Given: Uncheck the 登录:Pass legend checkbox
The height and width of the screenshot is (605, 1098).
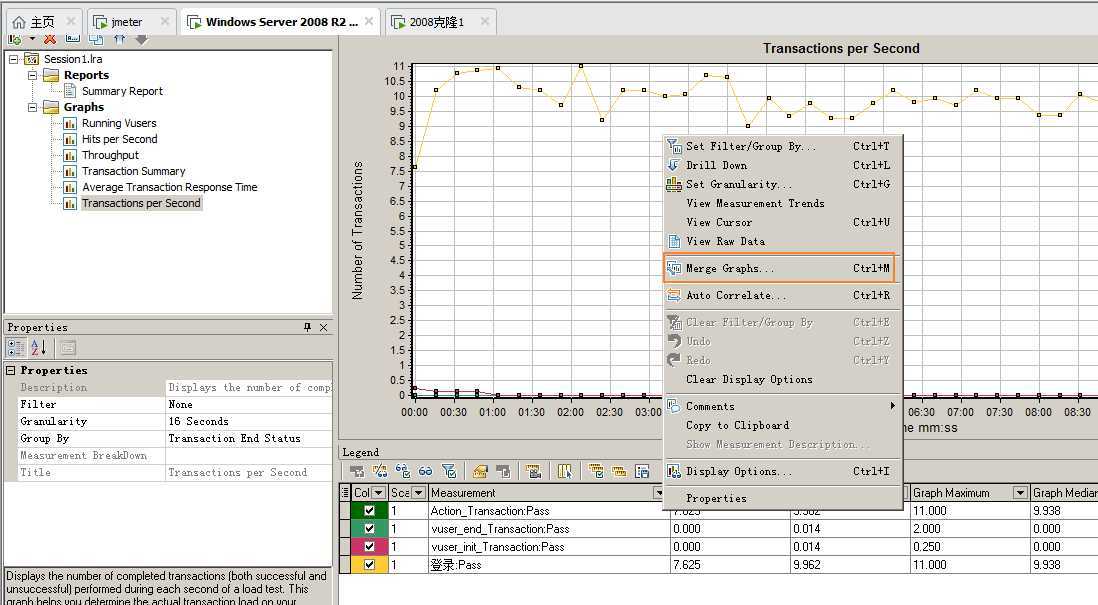Looking at the screenshot, I should [369, 564].
